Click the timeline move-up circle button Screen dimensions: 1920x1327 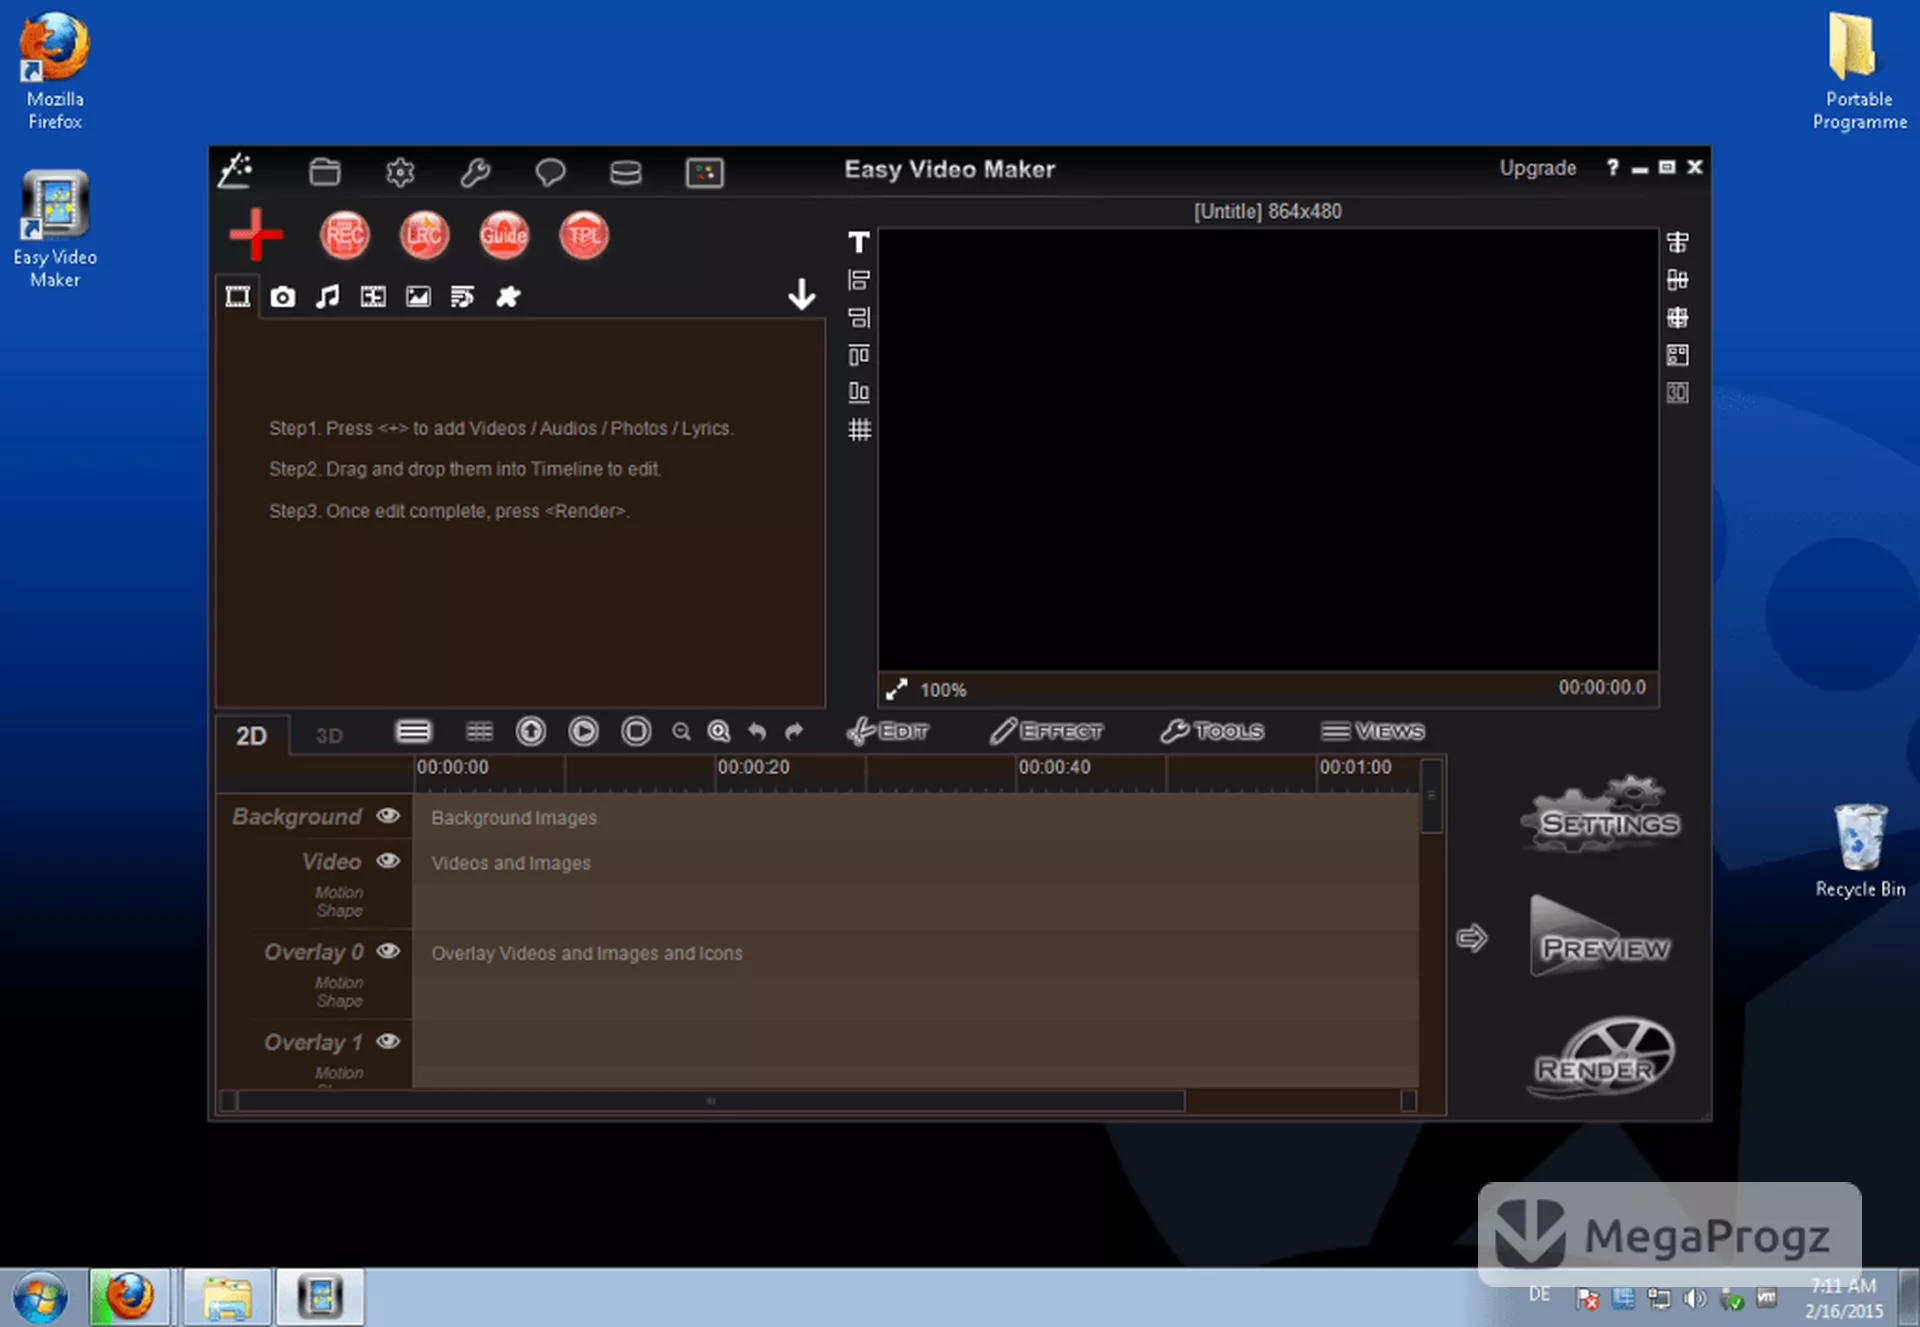531,732
